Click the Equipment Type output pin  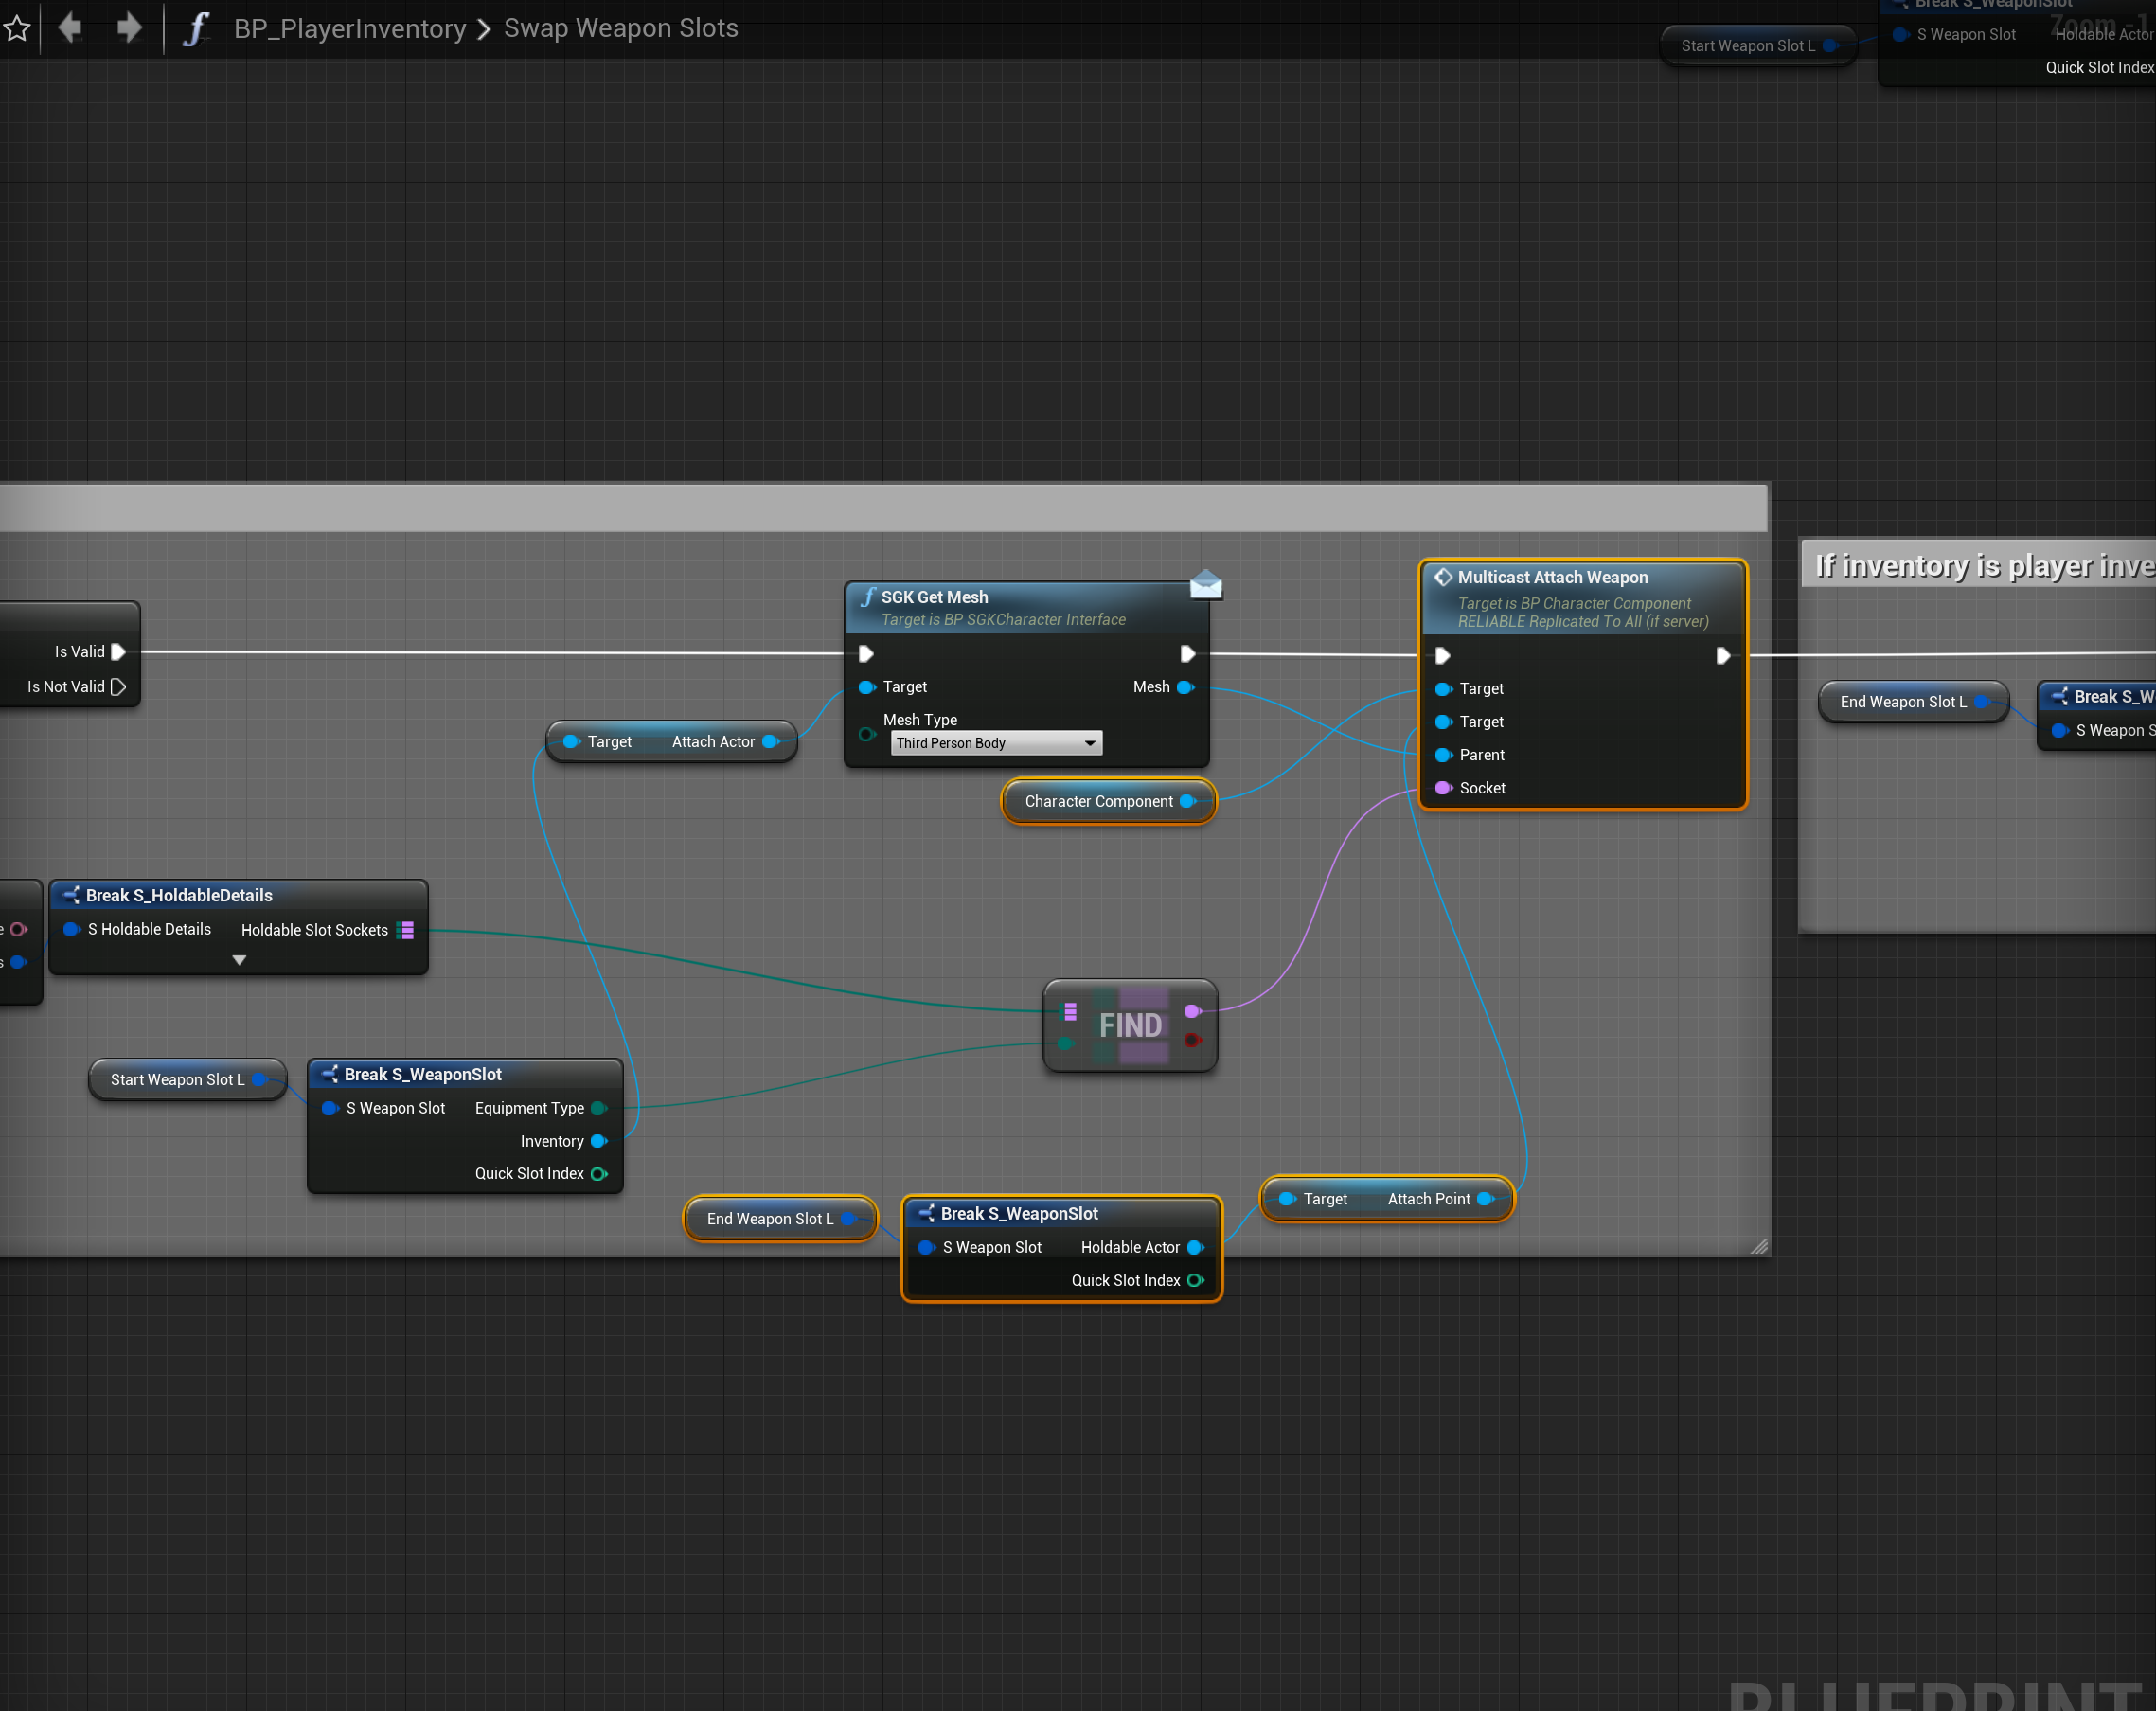click(x=599, y=1108)
